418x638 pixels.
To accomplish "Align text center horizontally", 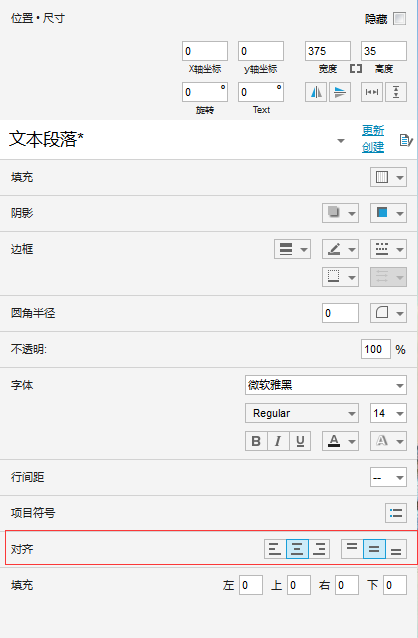I will tap(297, 549).
